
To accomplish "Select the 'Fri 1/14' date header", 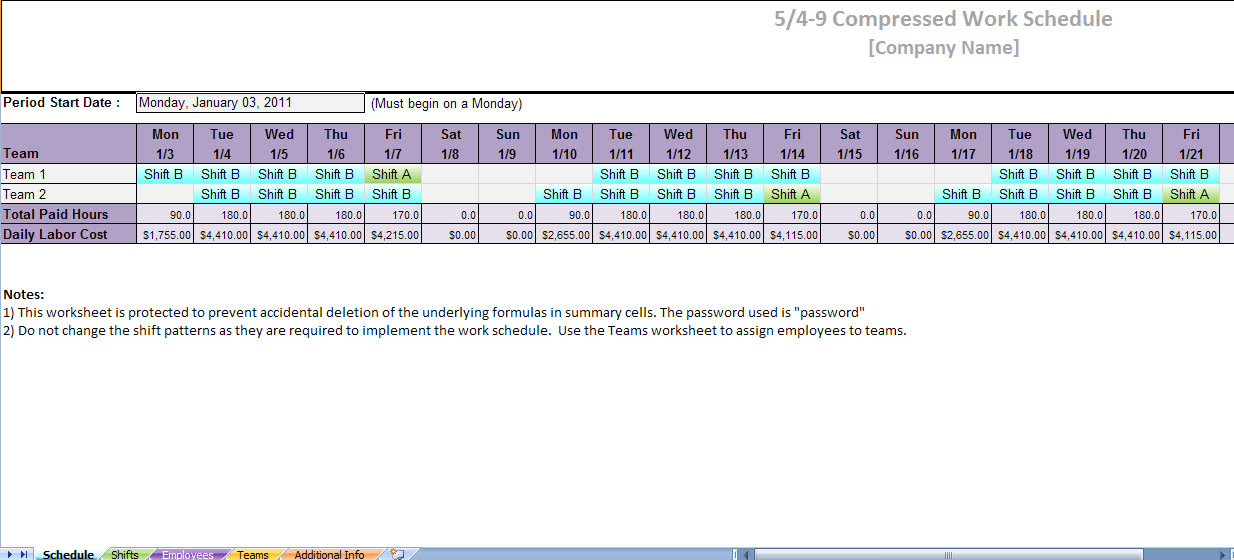I will [792, 144].
